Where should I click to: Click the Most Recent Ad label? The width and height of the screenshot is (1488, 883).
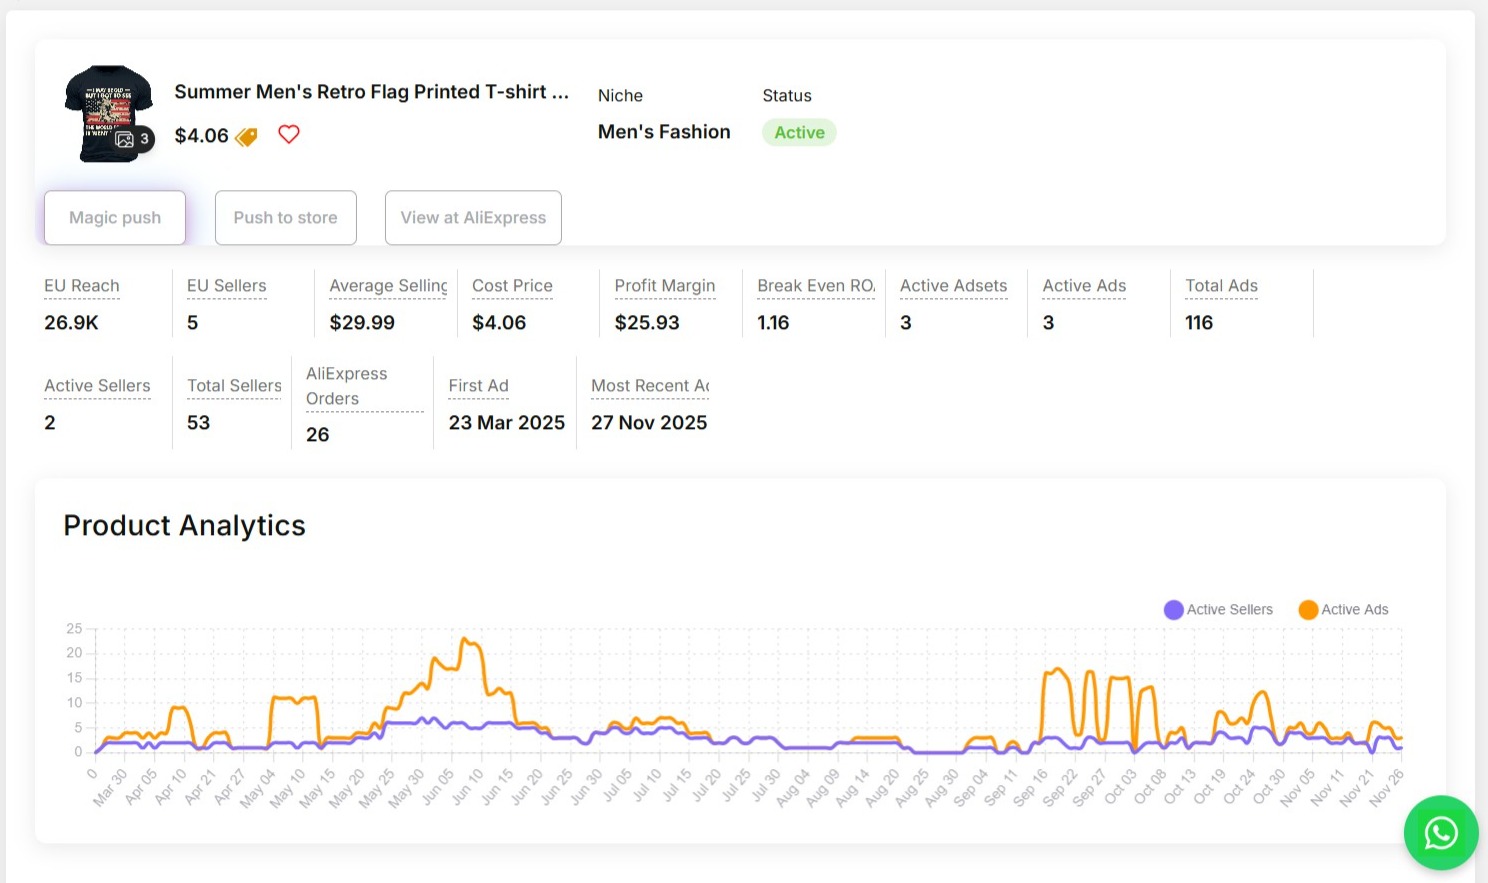tap(650, 386)
